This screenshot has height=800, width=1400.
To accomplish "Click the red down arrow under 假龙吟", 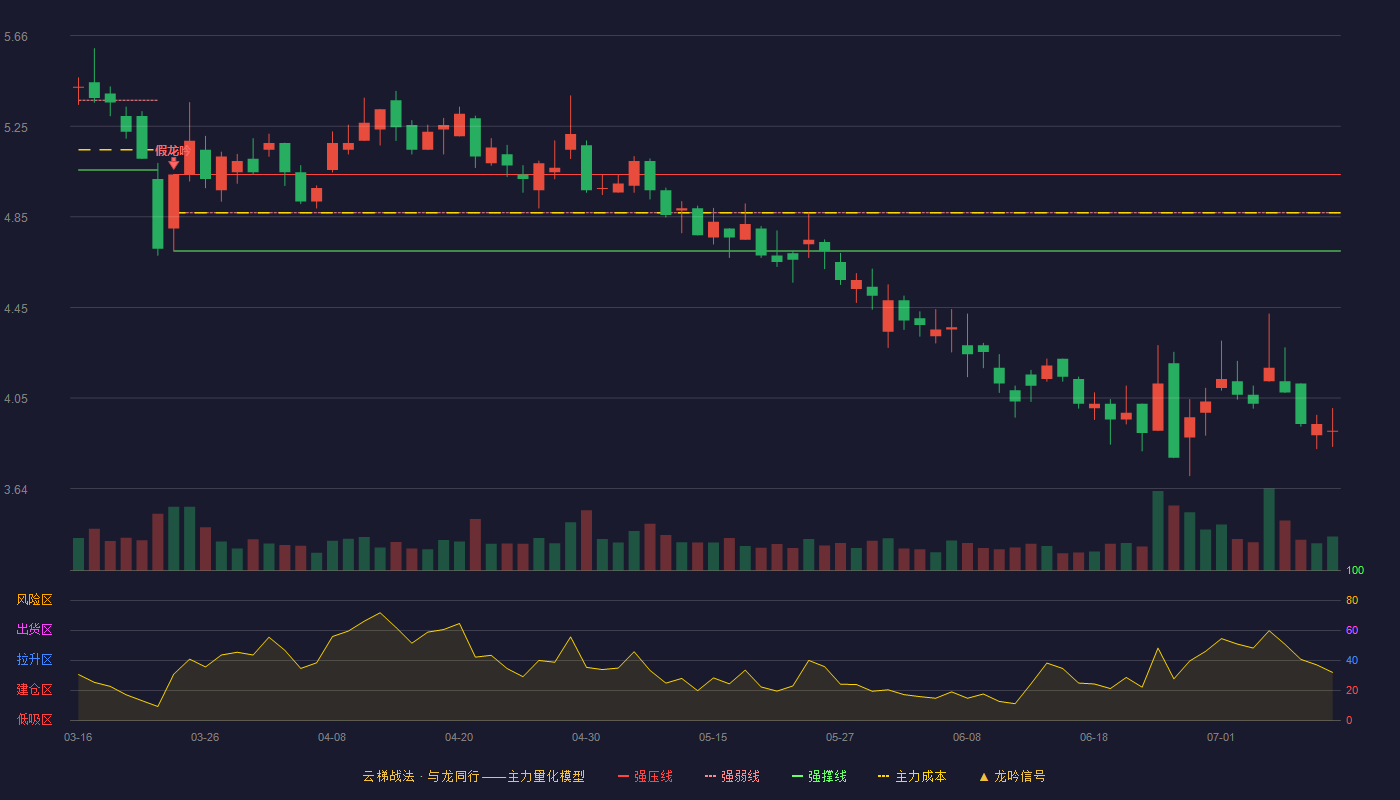I will click(x=173, y=163).
